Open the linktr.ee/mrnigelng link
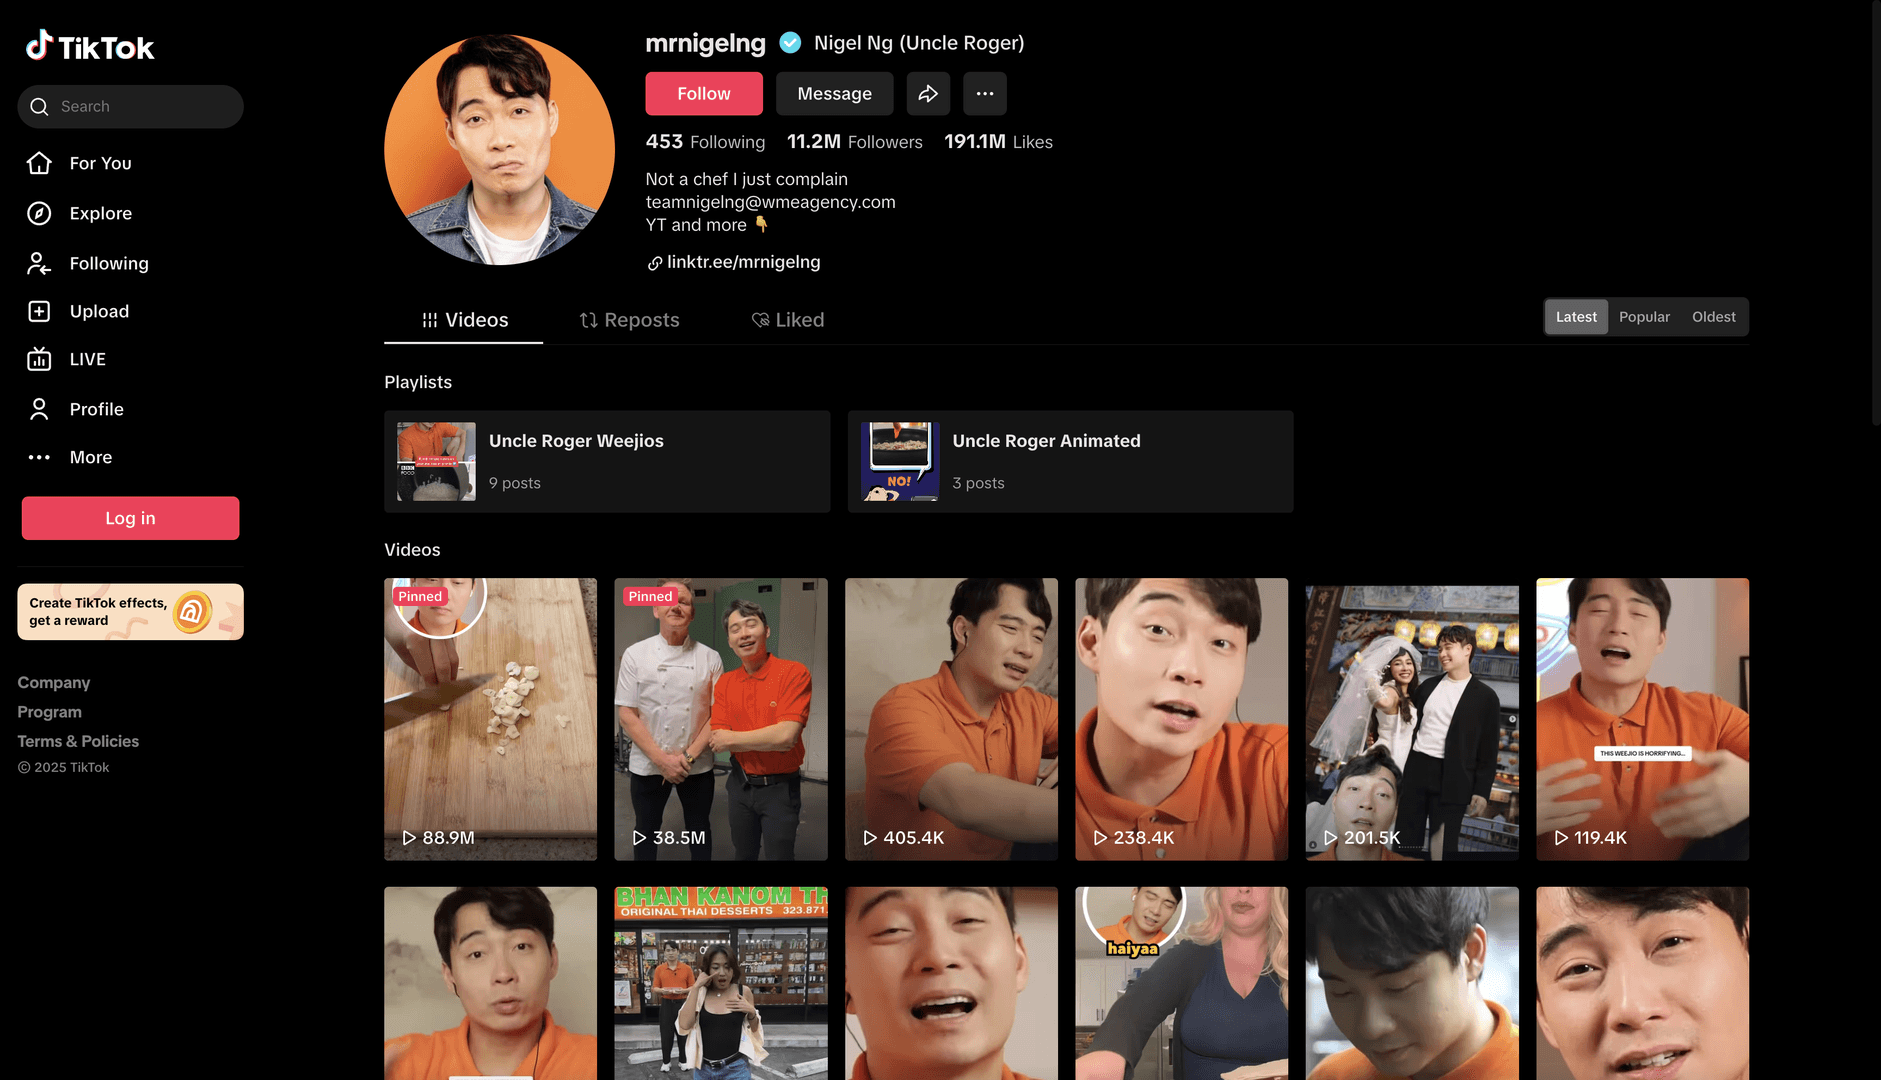The height and width of the screenshot is (1080, 1881). coord(743,262)
